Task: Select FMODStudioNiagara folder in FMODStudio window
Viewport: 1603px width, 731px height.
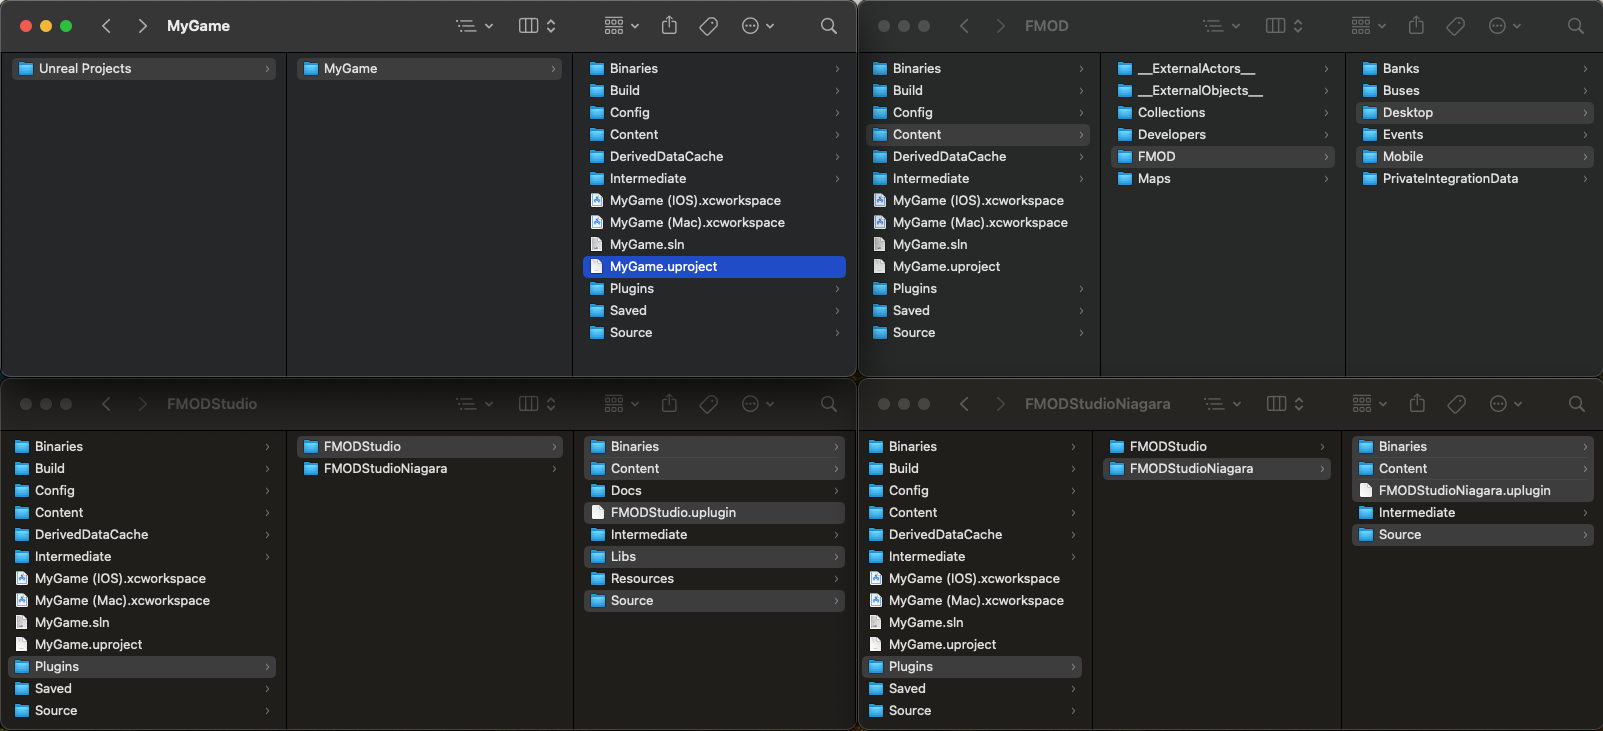Action: coord(429,469)
